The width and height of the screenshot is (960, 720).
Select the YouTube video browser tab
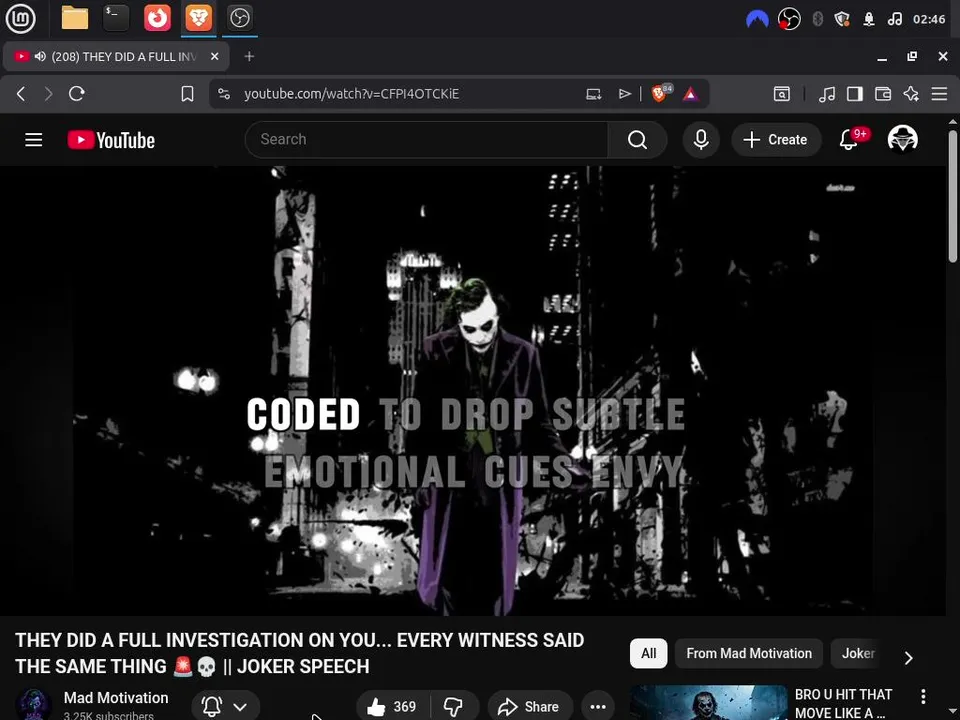116,56
